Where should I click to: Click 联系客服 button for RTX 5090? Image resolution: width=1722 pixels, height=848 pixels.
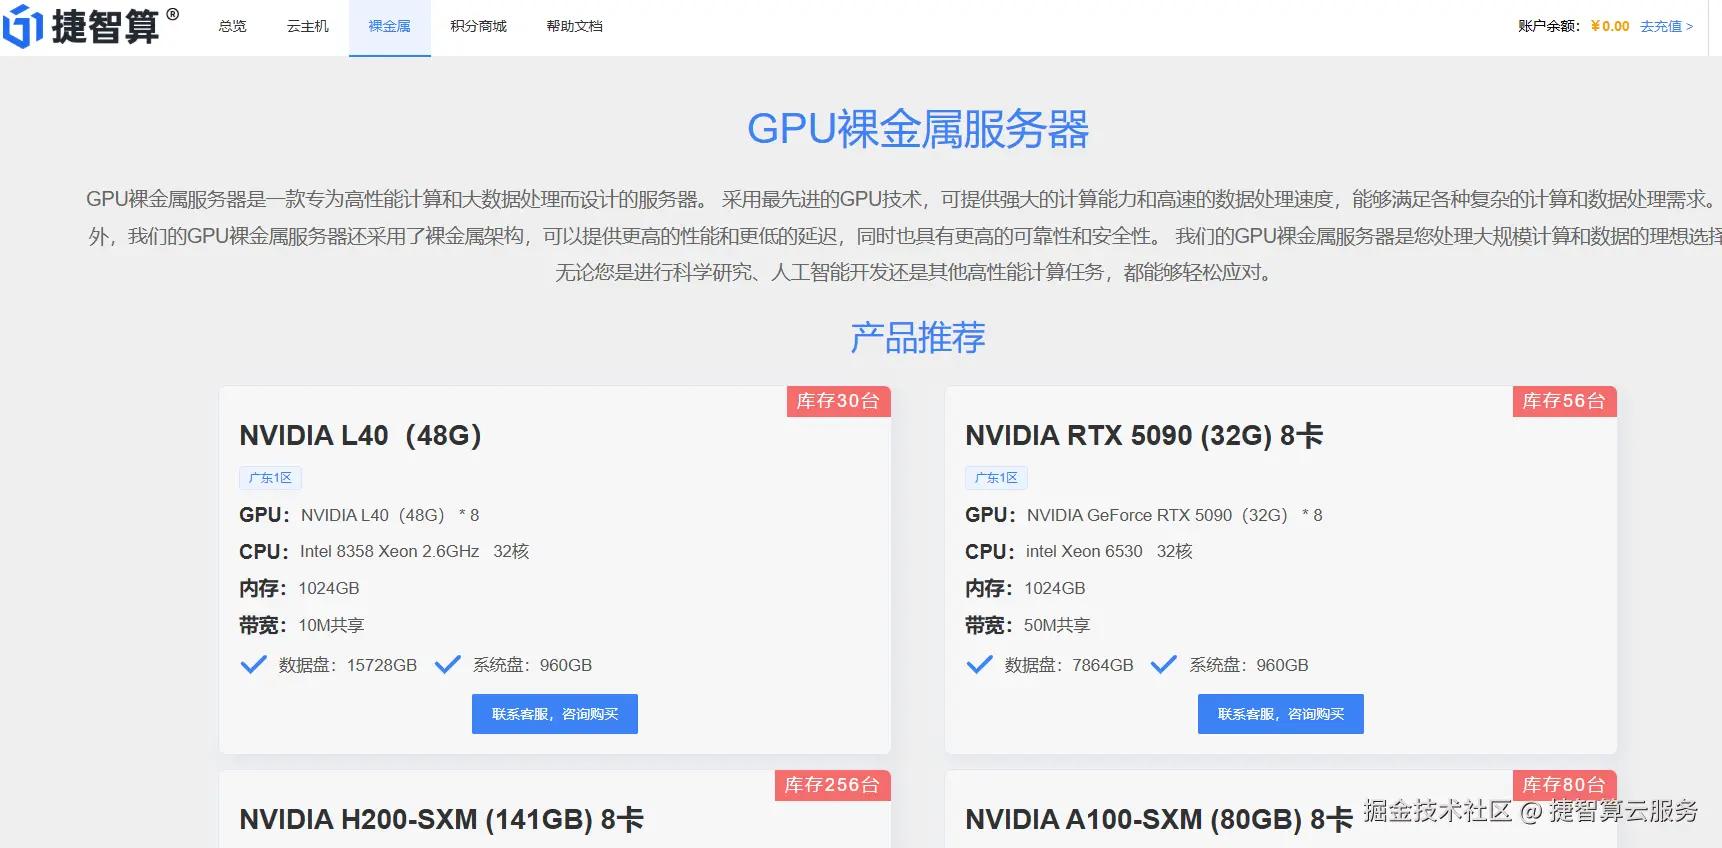click(1281, 714)
